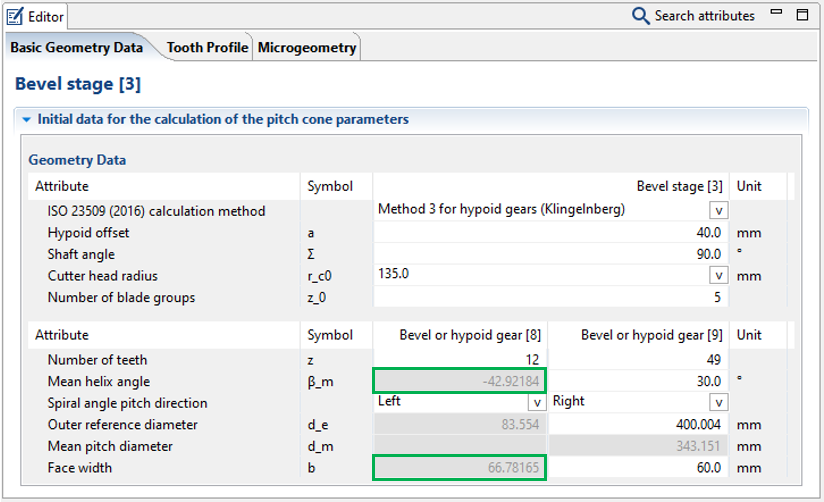Open ISO 23509 calculation method dropdown
The width and height of the screenshot is (824, 502).
[x=718, y=211]
